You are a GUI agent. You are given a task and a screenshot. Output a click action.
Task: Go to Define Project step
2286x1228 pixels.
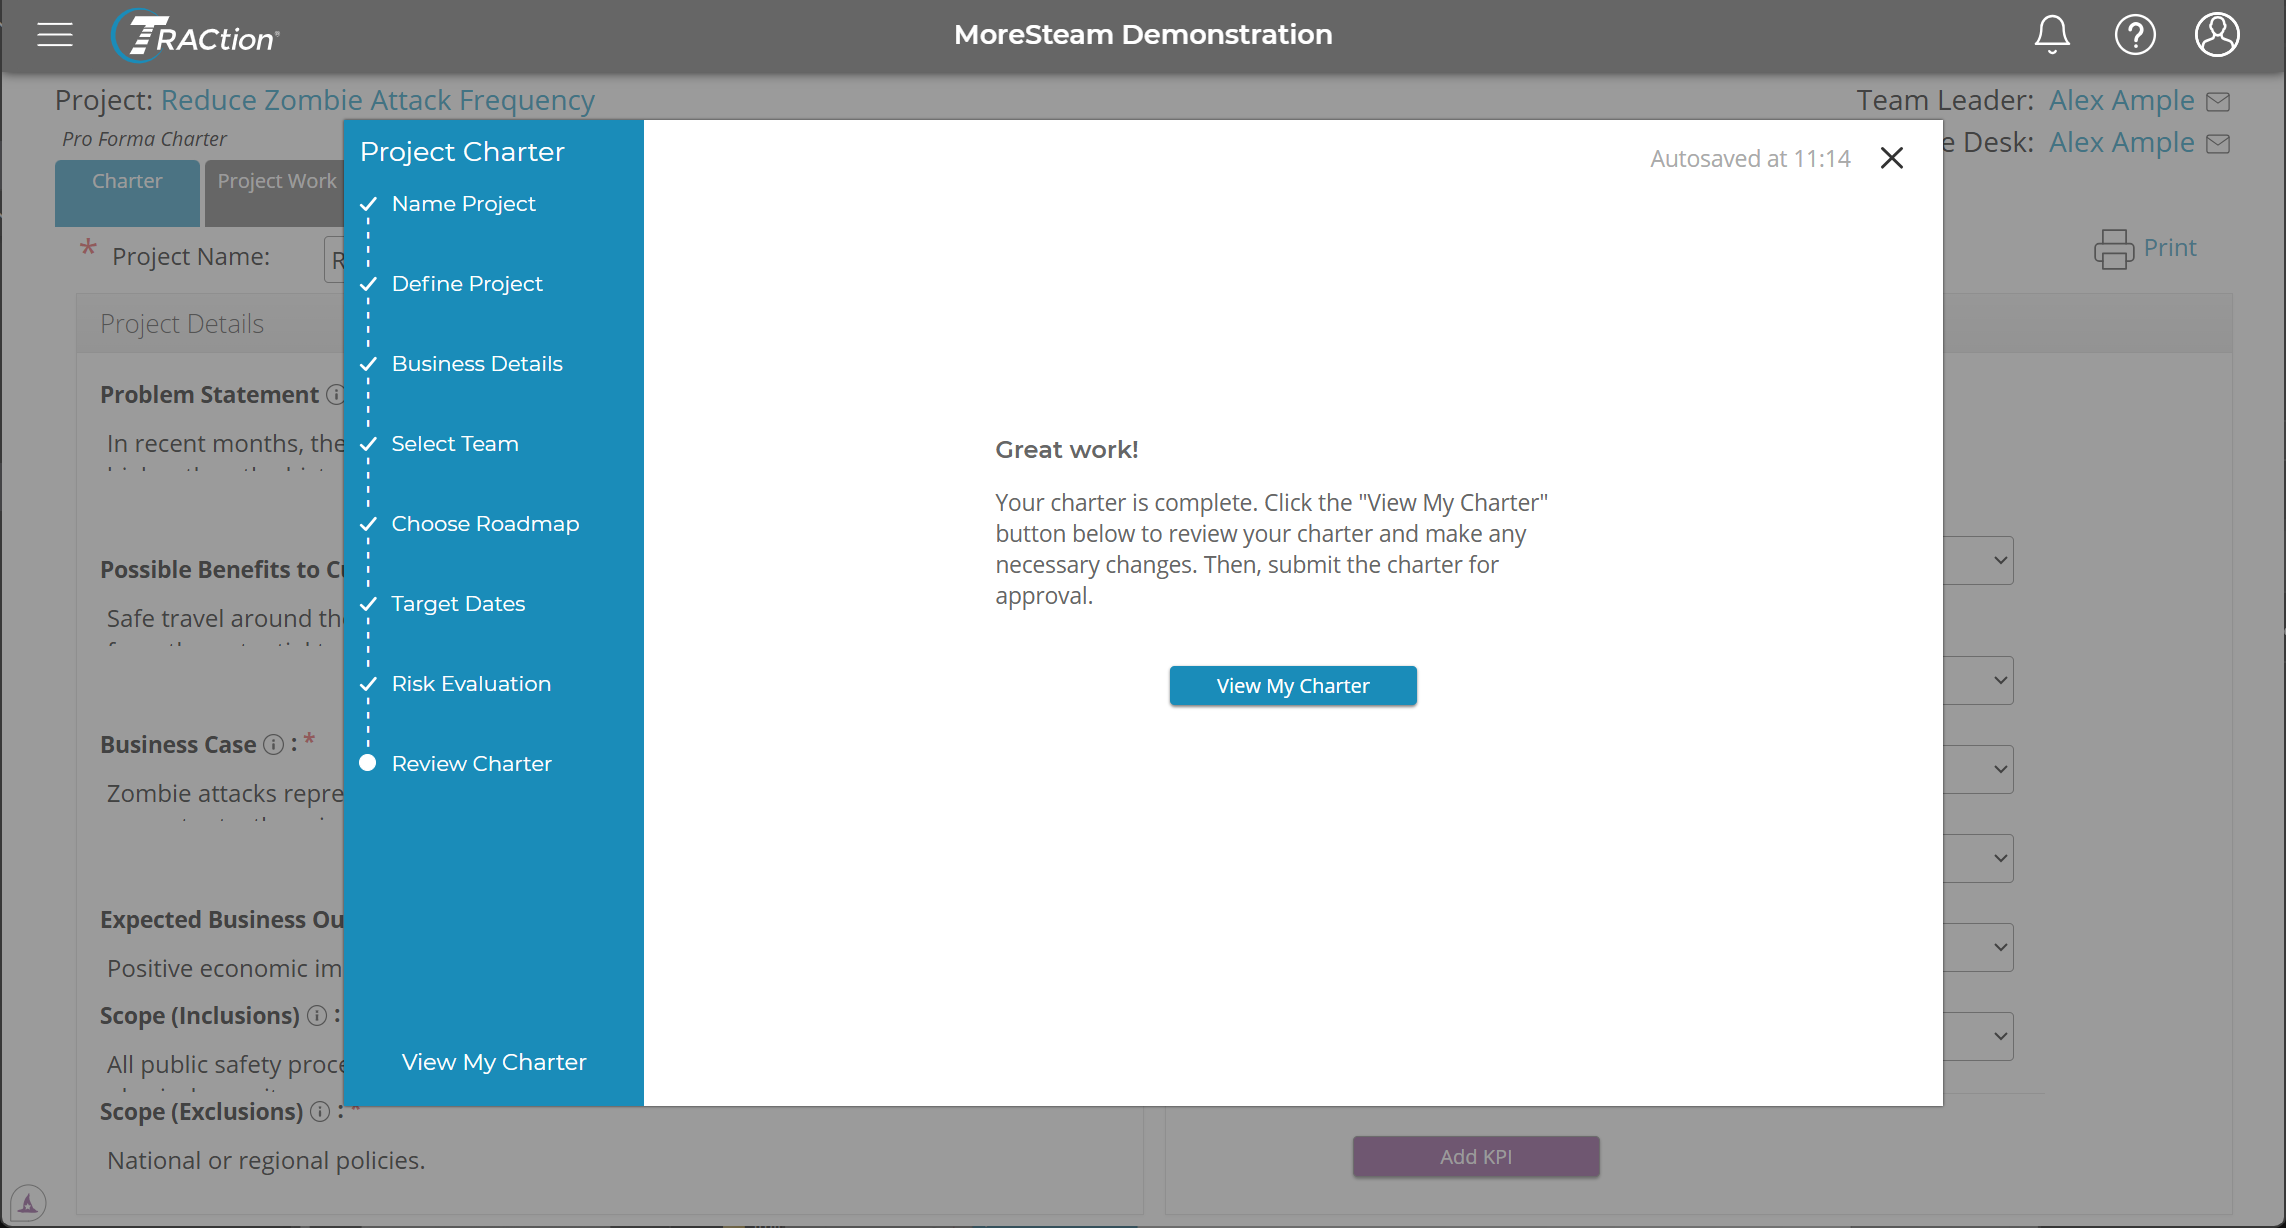pos(467,284)
